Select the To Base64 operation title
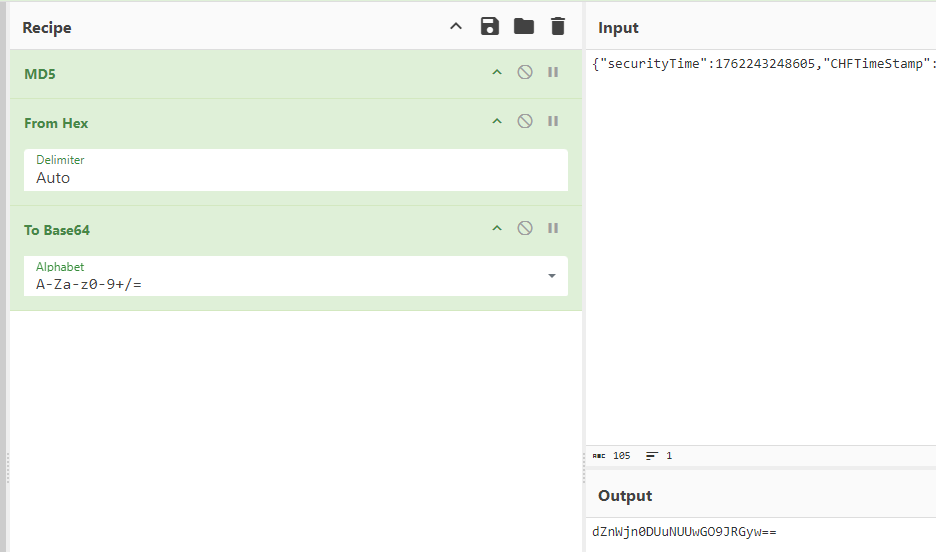The image size is (936, 552). [58, 230]
